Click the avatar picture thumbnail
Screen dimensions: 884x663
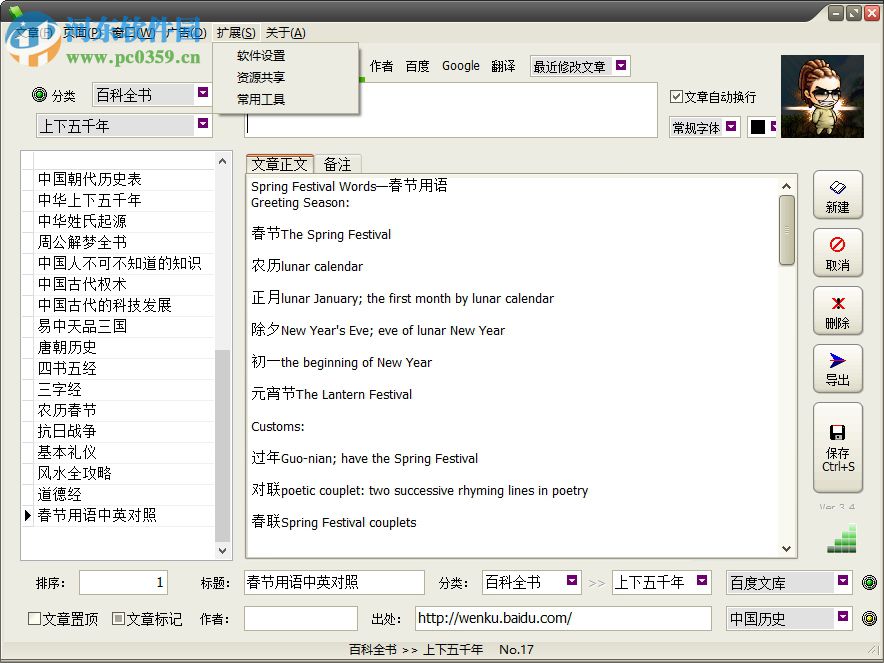pyautogui.click(x=822, y=96)
